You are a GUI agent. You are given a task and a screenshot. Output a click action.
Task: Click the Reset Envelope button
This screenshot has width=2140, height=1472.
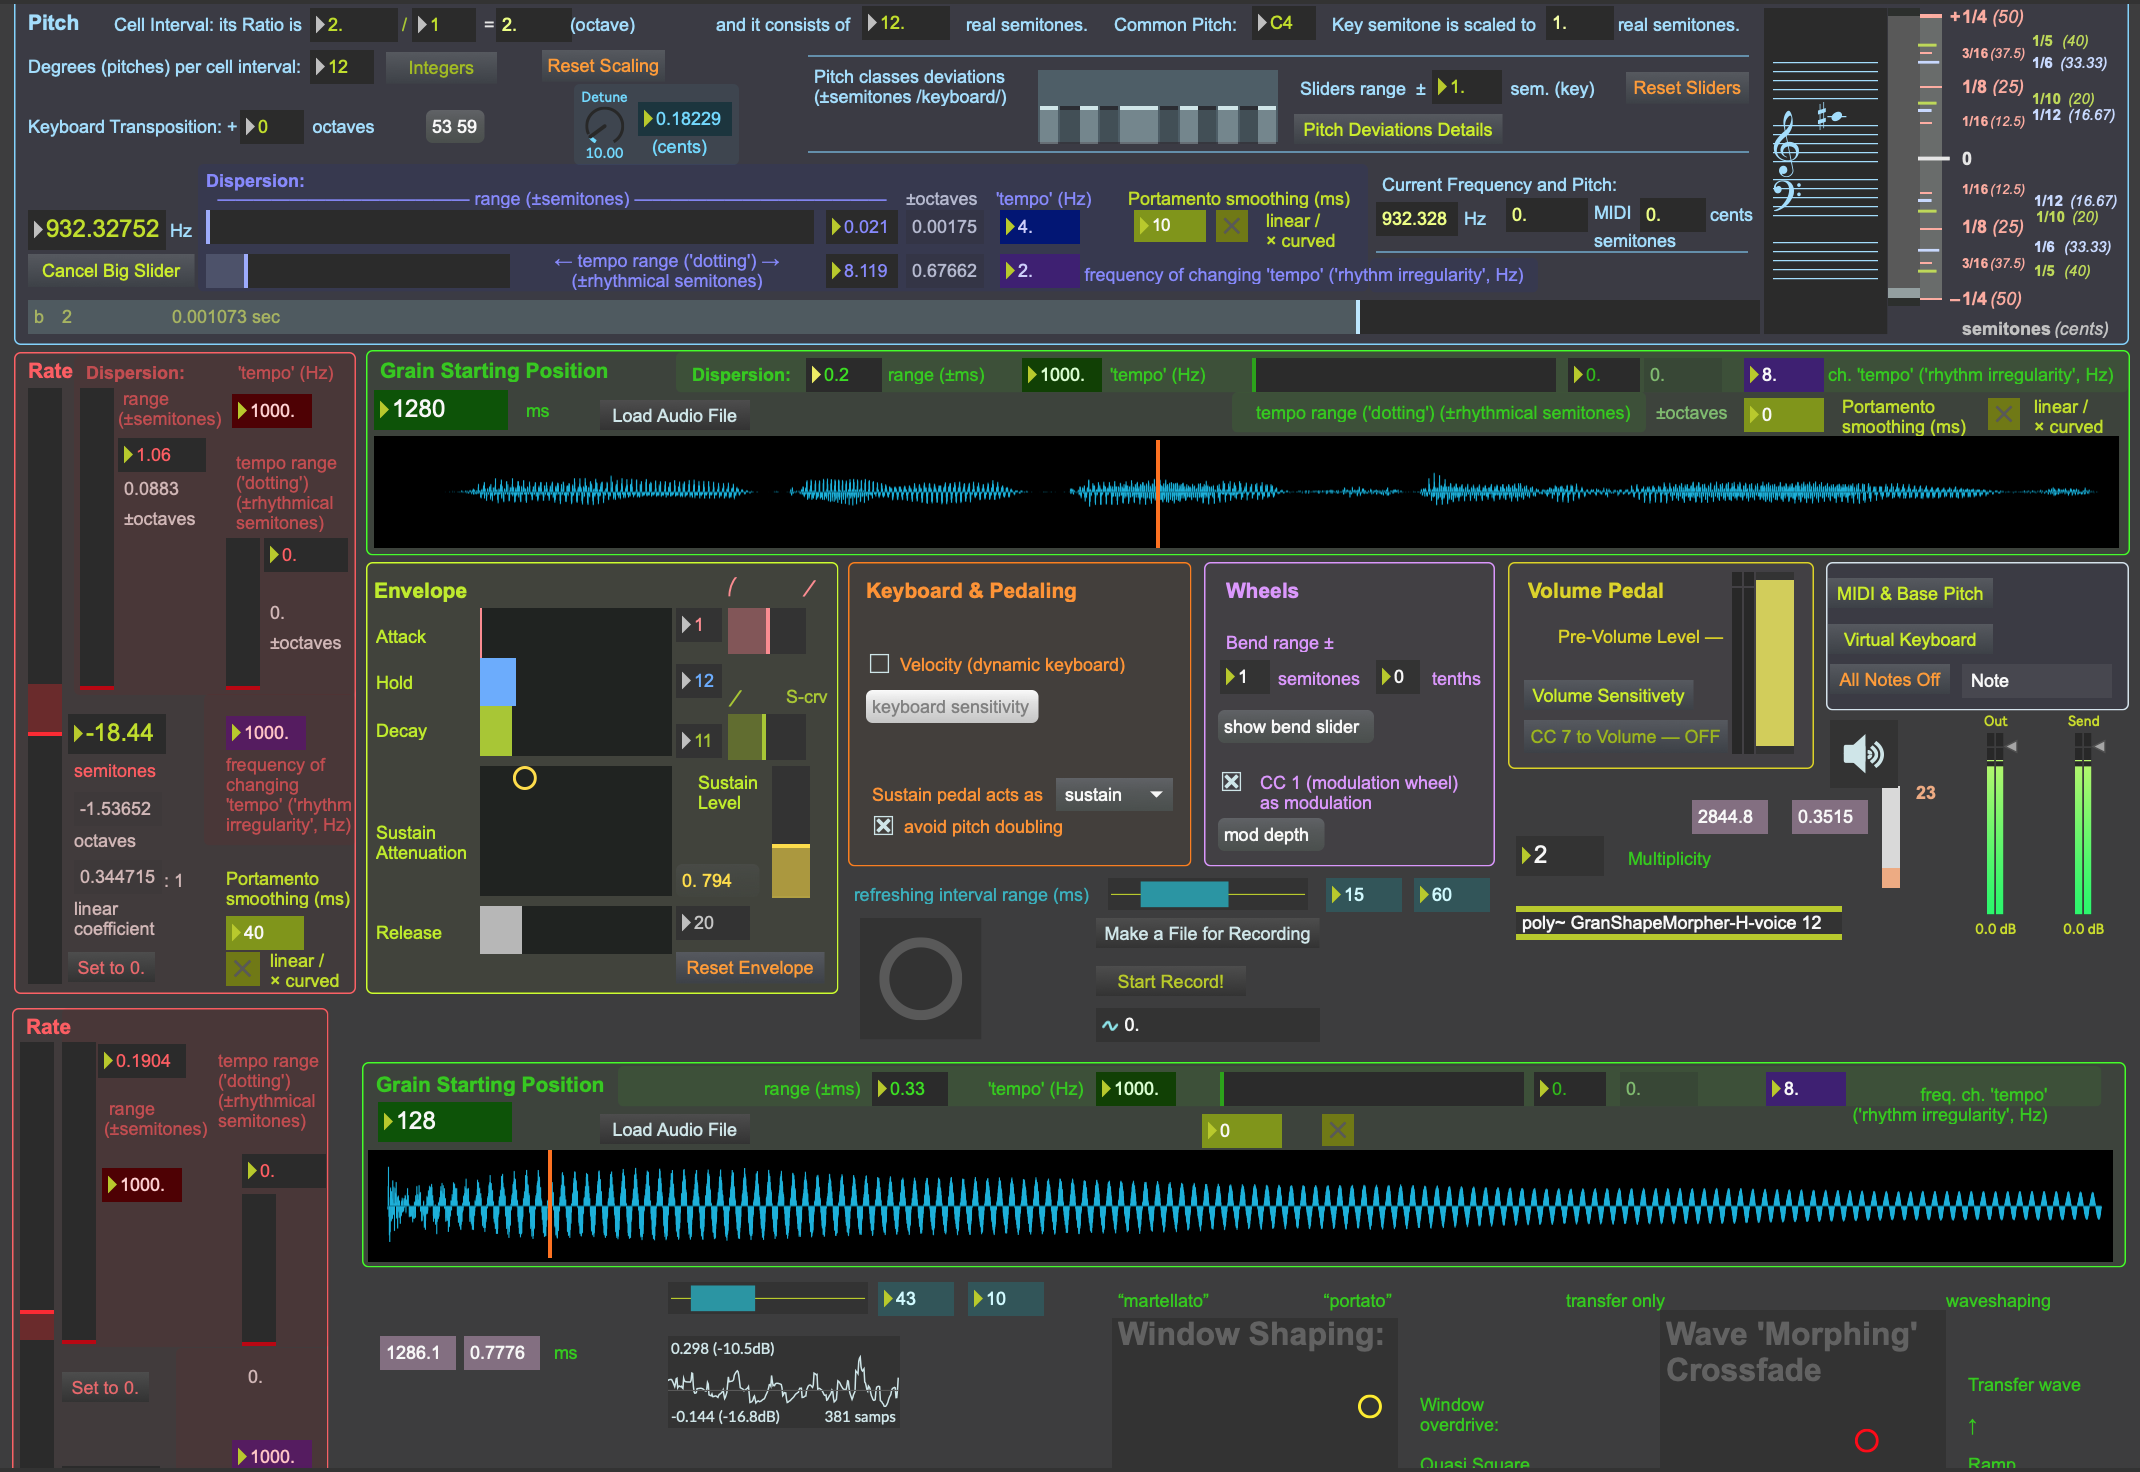pyautogui.click(x=746, y=968)
